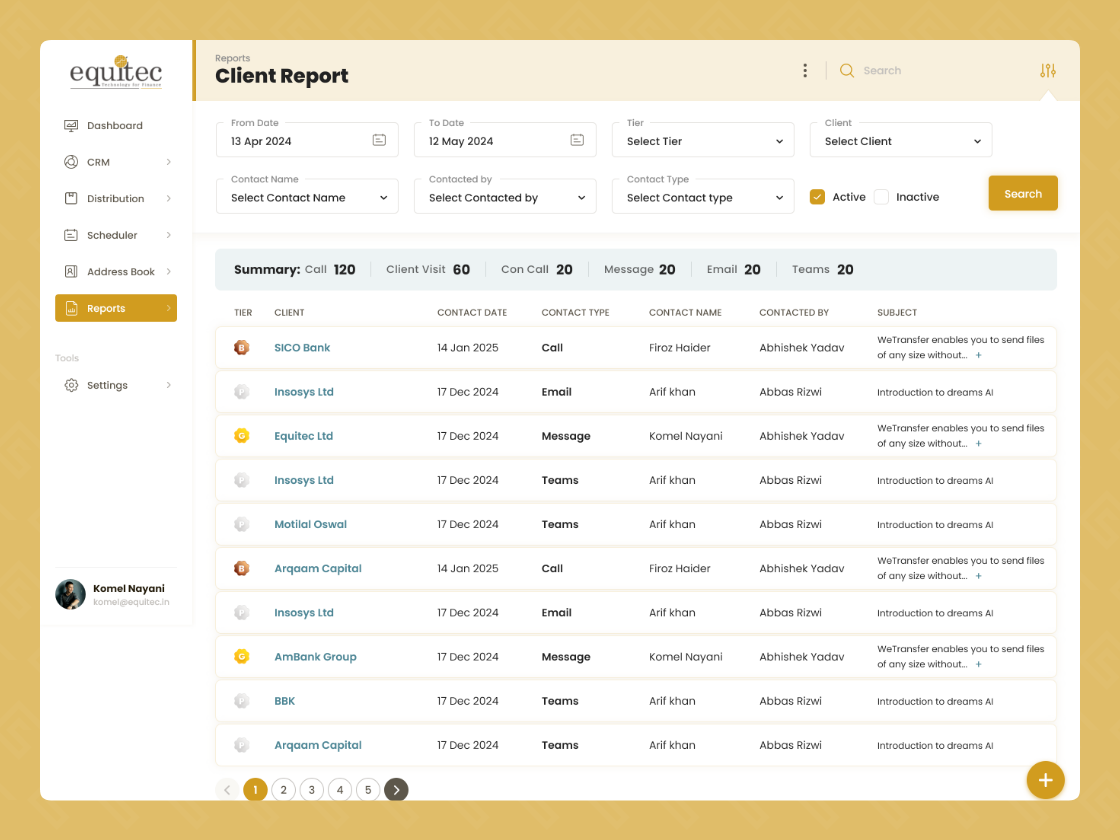Open the Select Contacted by dropdown
The height and width of the screenshot is (840, 1120).
[x=505, y=196]
